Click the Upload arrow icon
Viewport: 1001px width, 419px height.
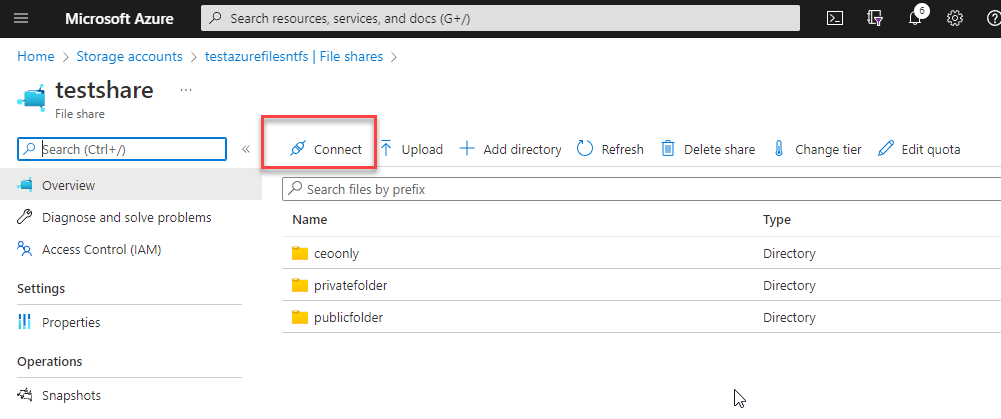coord(386,149)
